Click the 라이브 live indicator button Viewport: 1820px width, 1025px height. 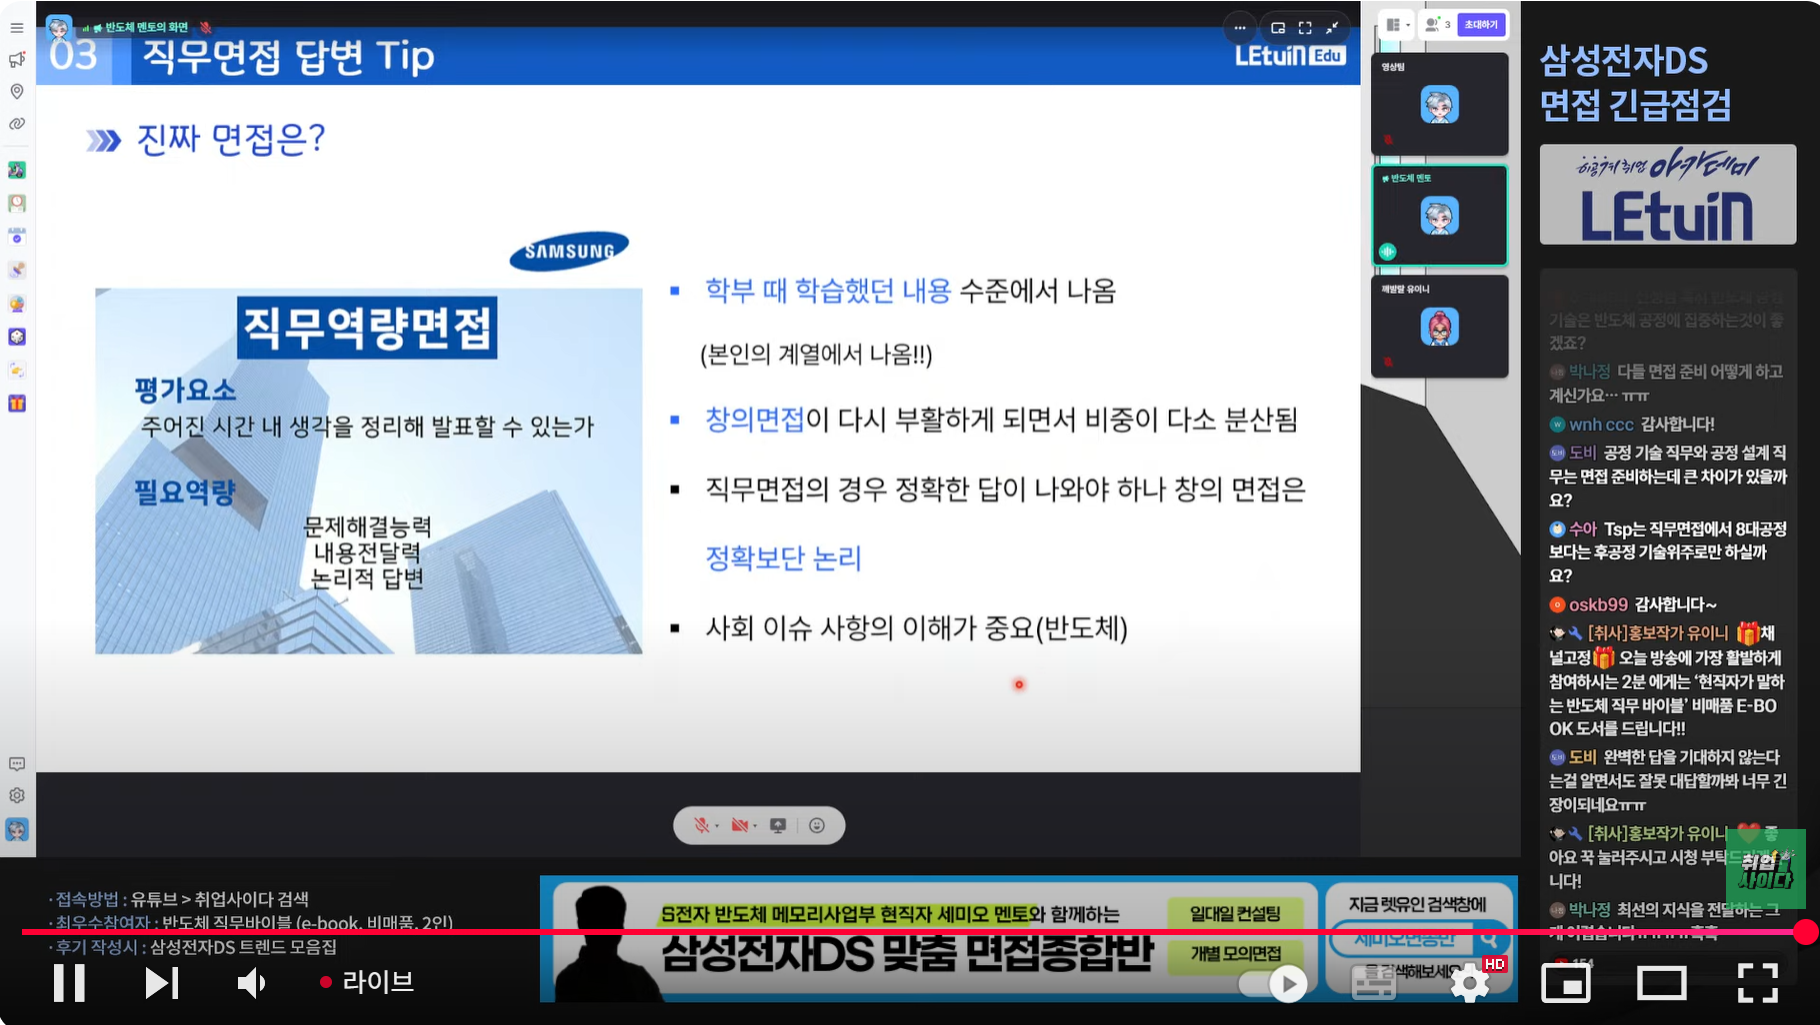367,983
